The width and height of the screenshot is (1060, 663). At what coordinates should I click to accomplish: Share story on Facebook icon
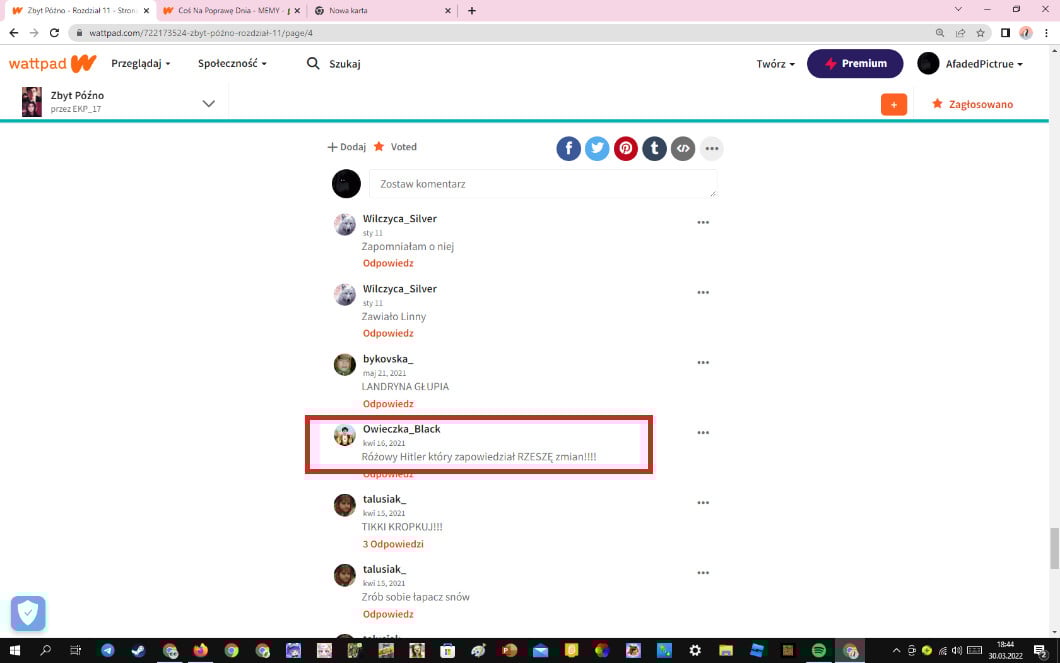[x=569, y=149]
